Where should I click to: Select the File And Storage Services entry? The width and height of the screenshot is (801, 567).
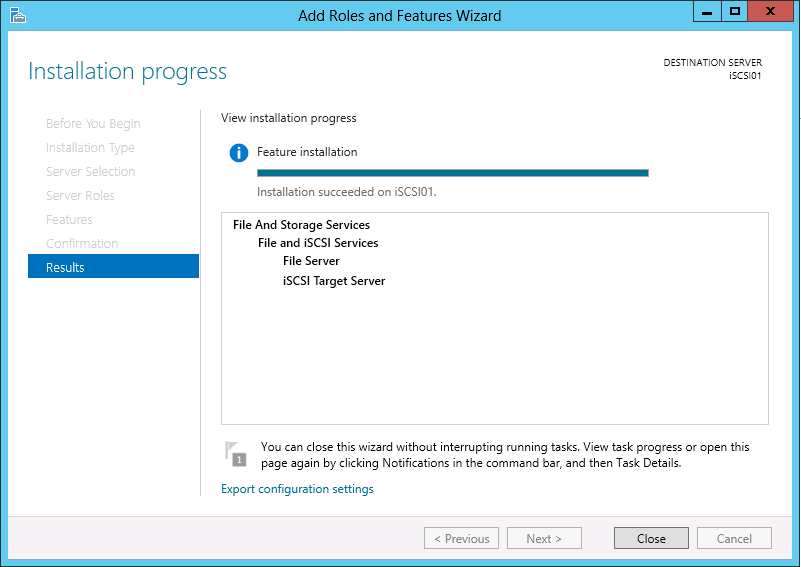click(x=301, y=225)
